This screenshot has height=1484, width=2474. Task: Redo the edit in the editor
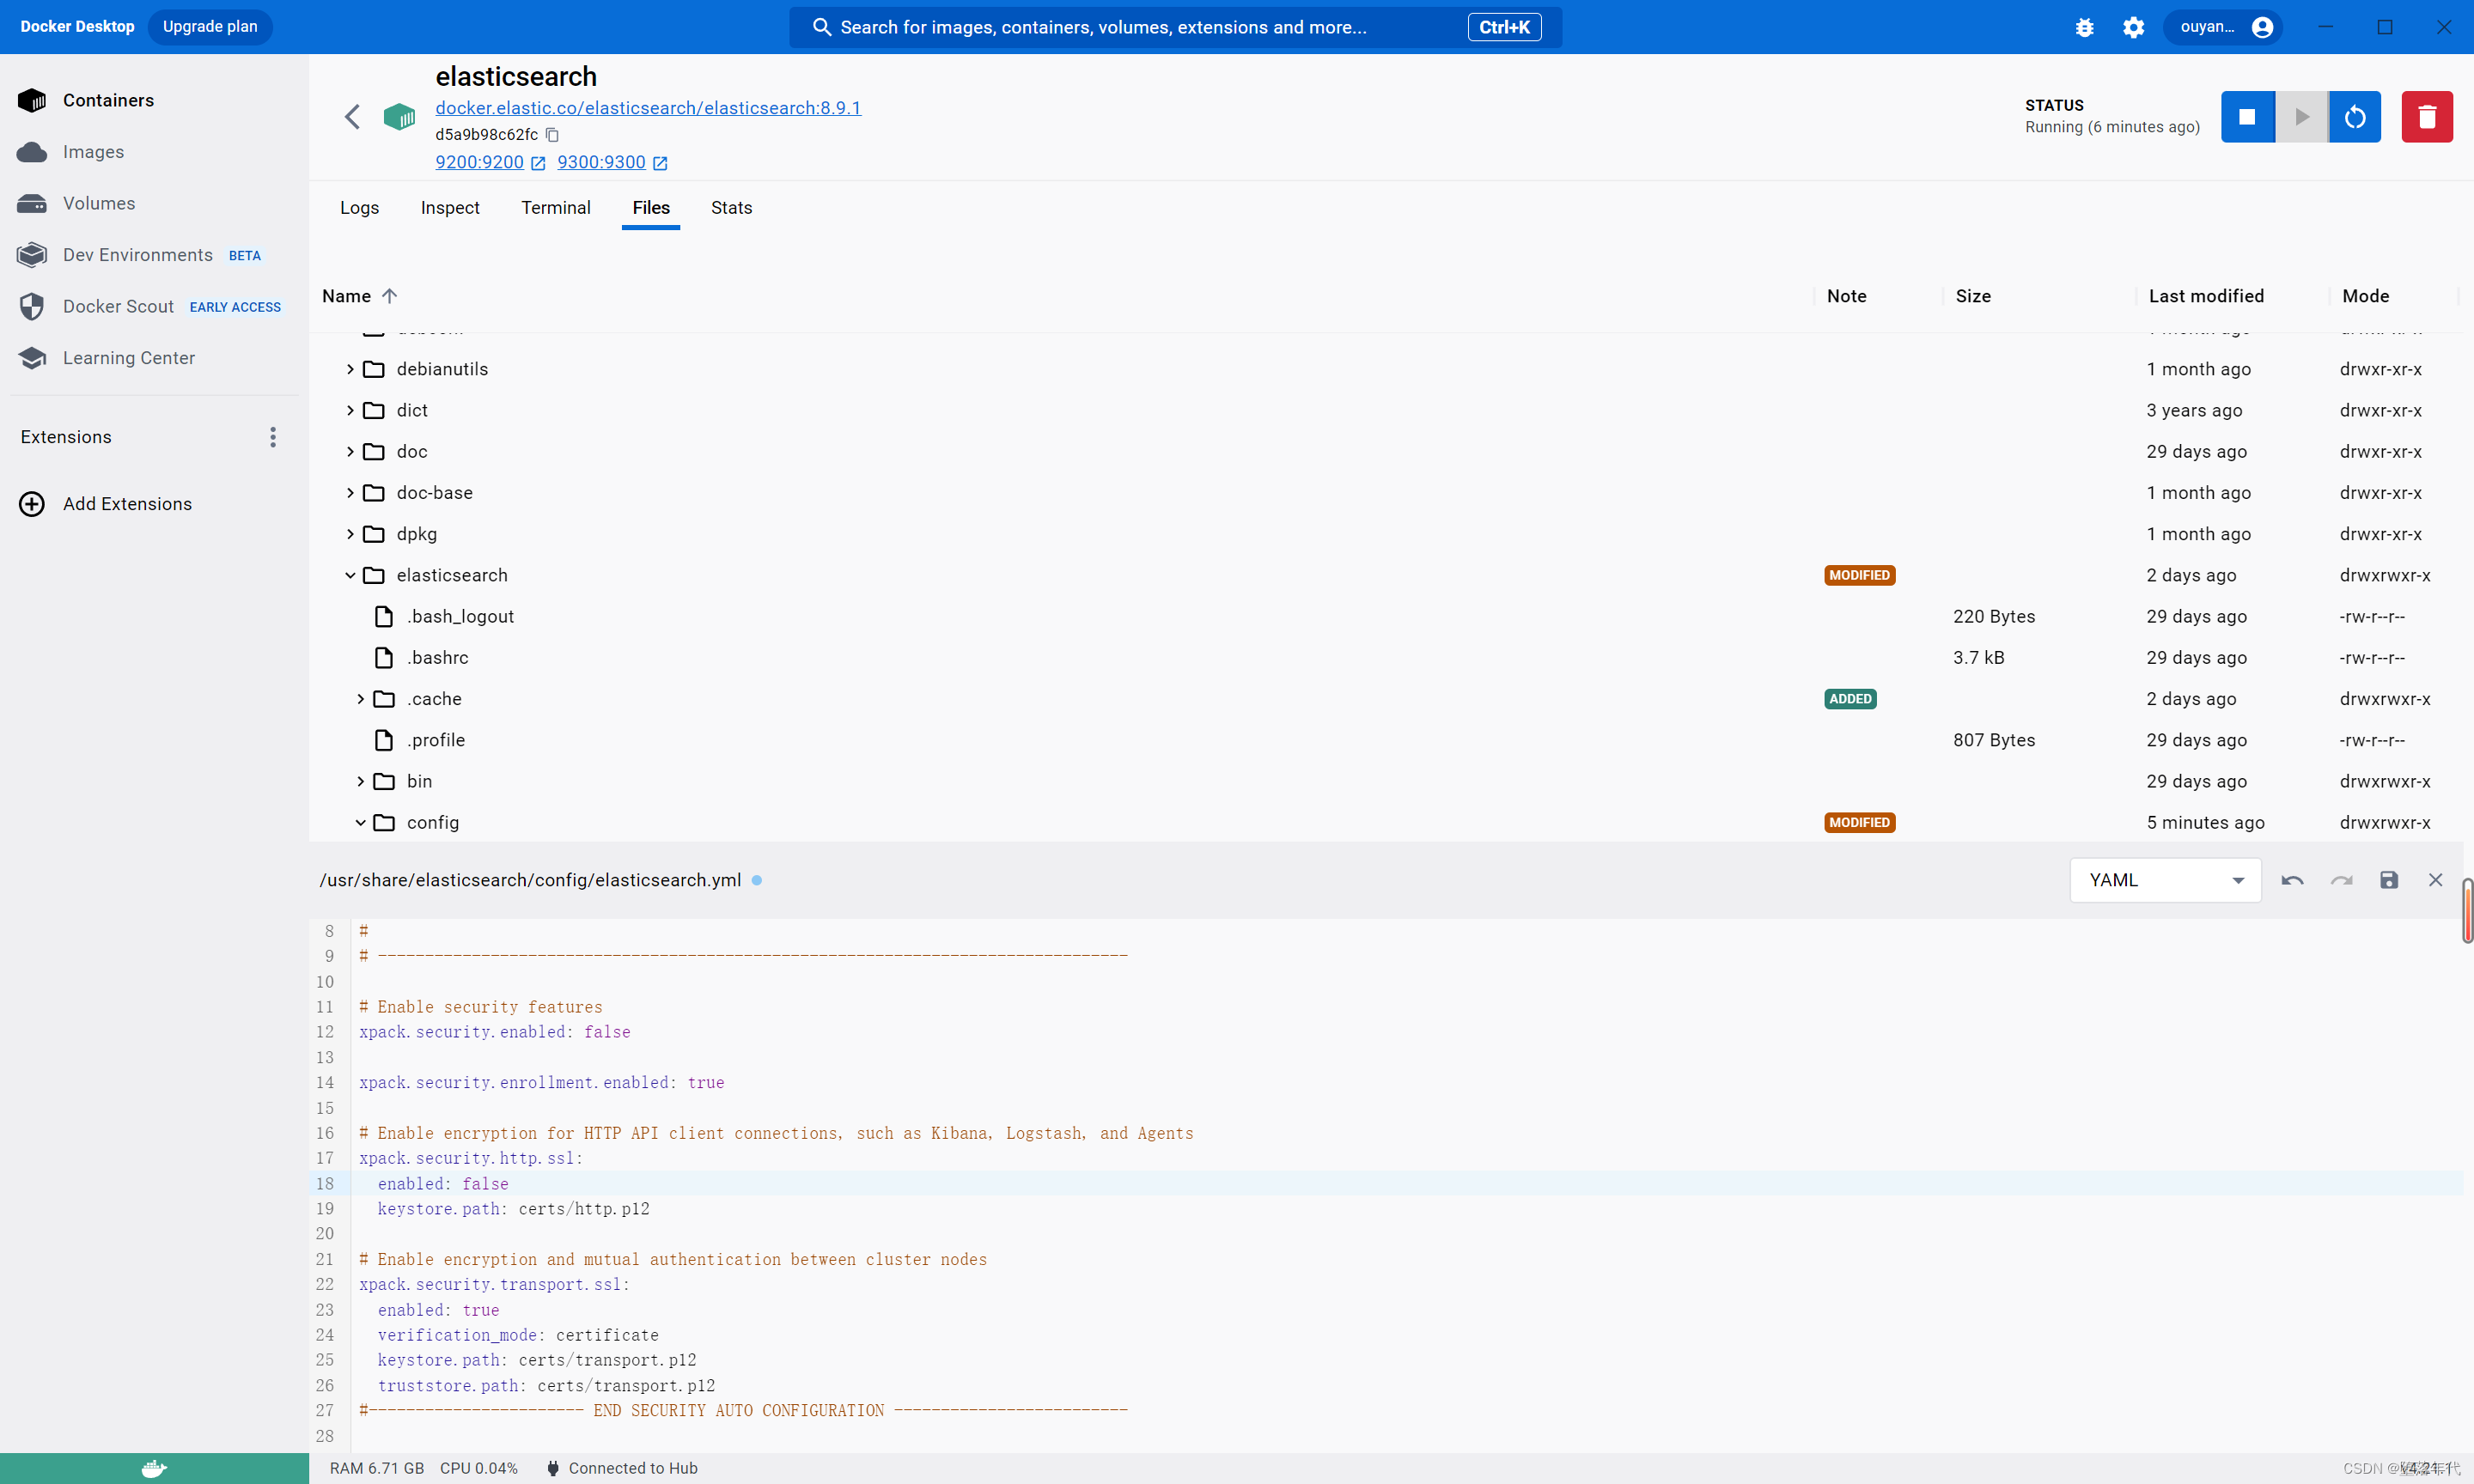(x=2341, y=880)
